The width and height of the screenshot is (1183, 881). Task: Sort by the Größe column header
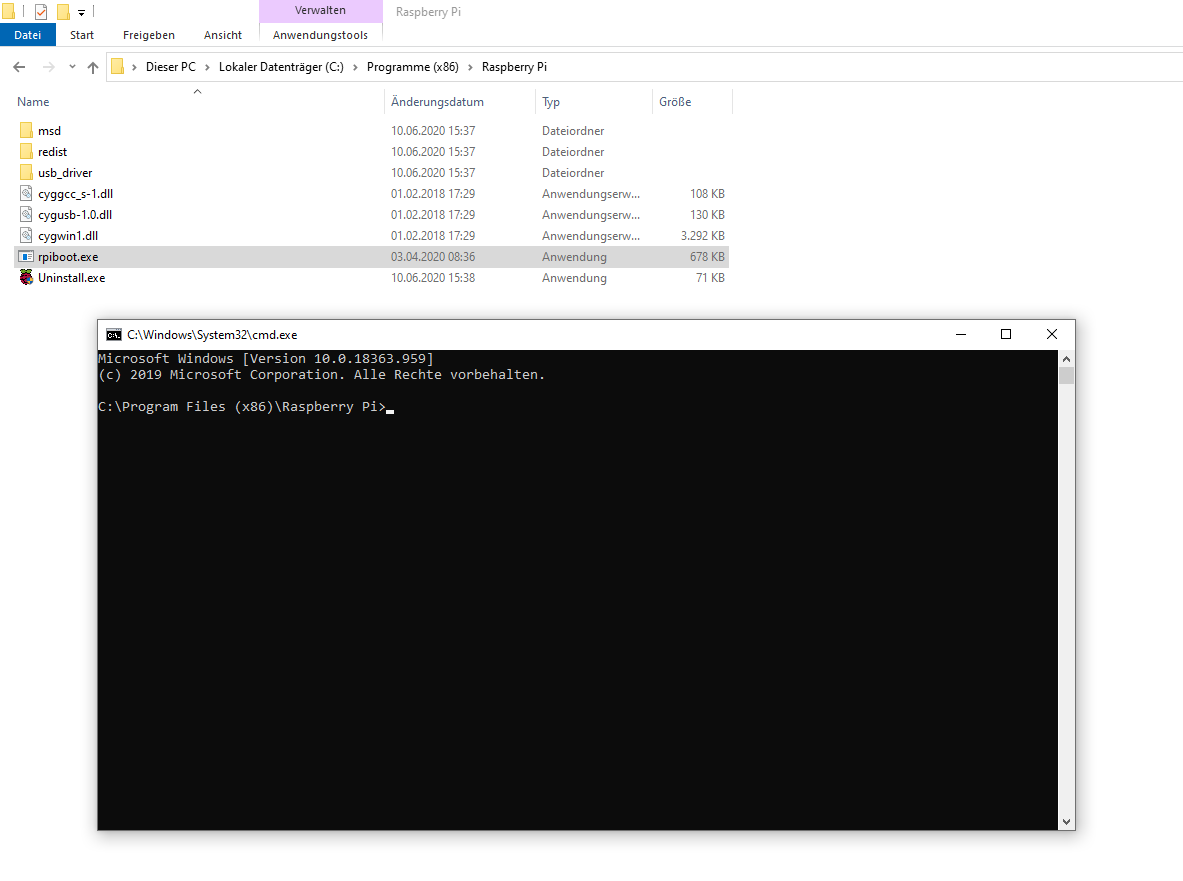(x=693, y=102)
